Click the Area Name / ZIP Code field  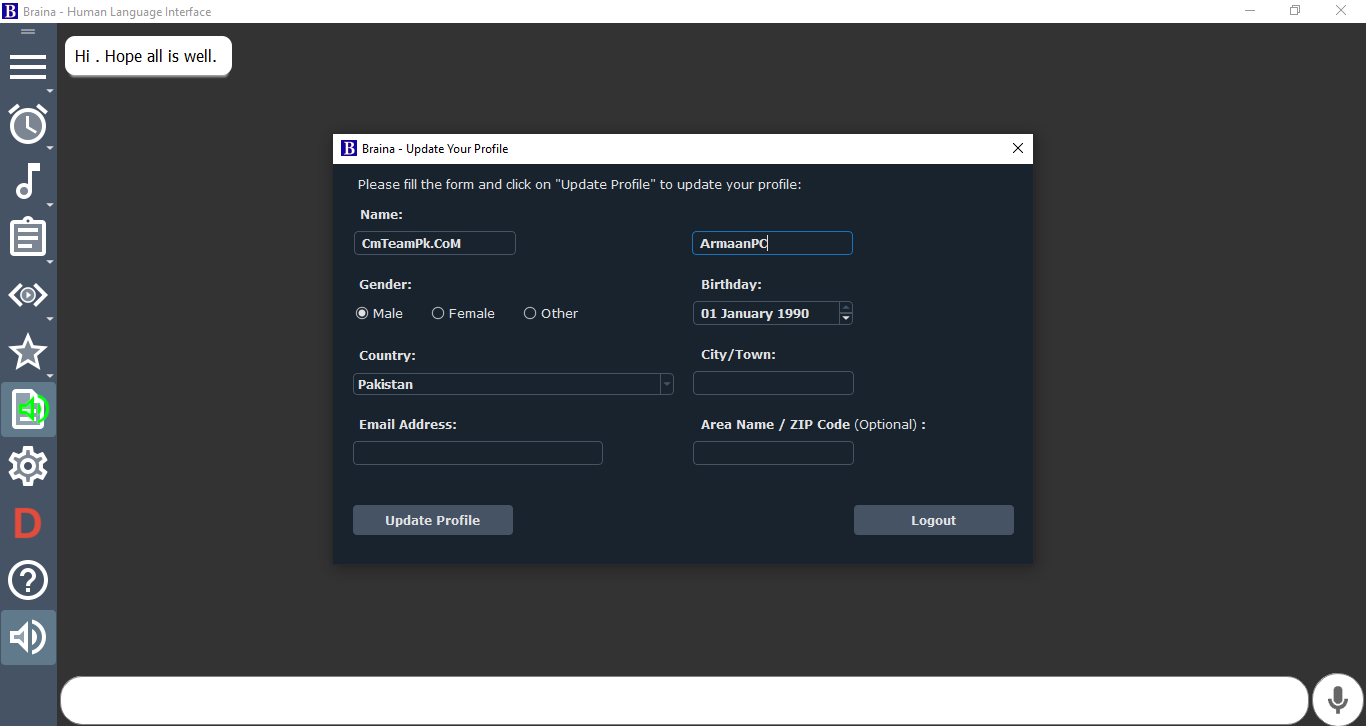click(773, 453)
